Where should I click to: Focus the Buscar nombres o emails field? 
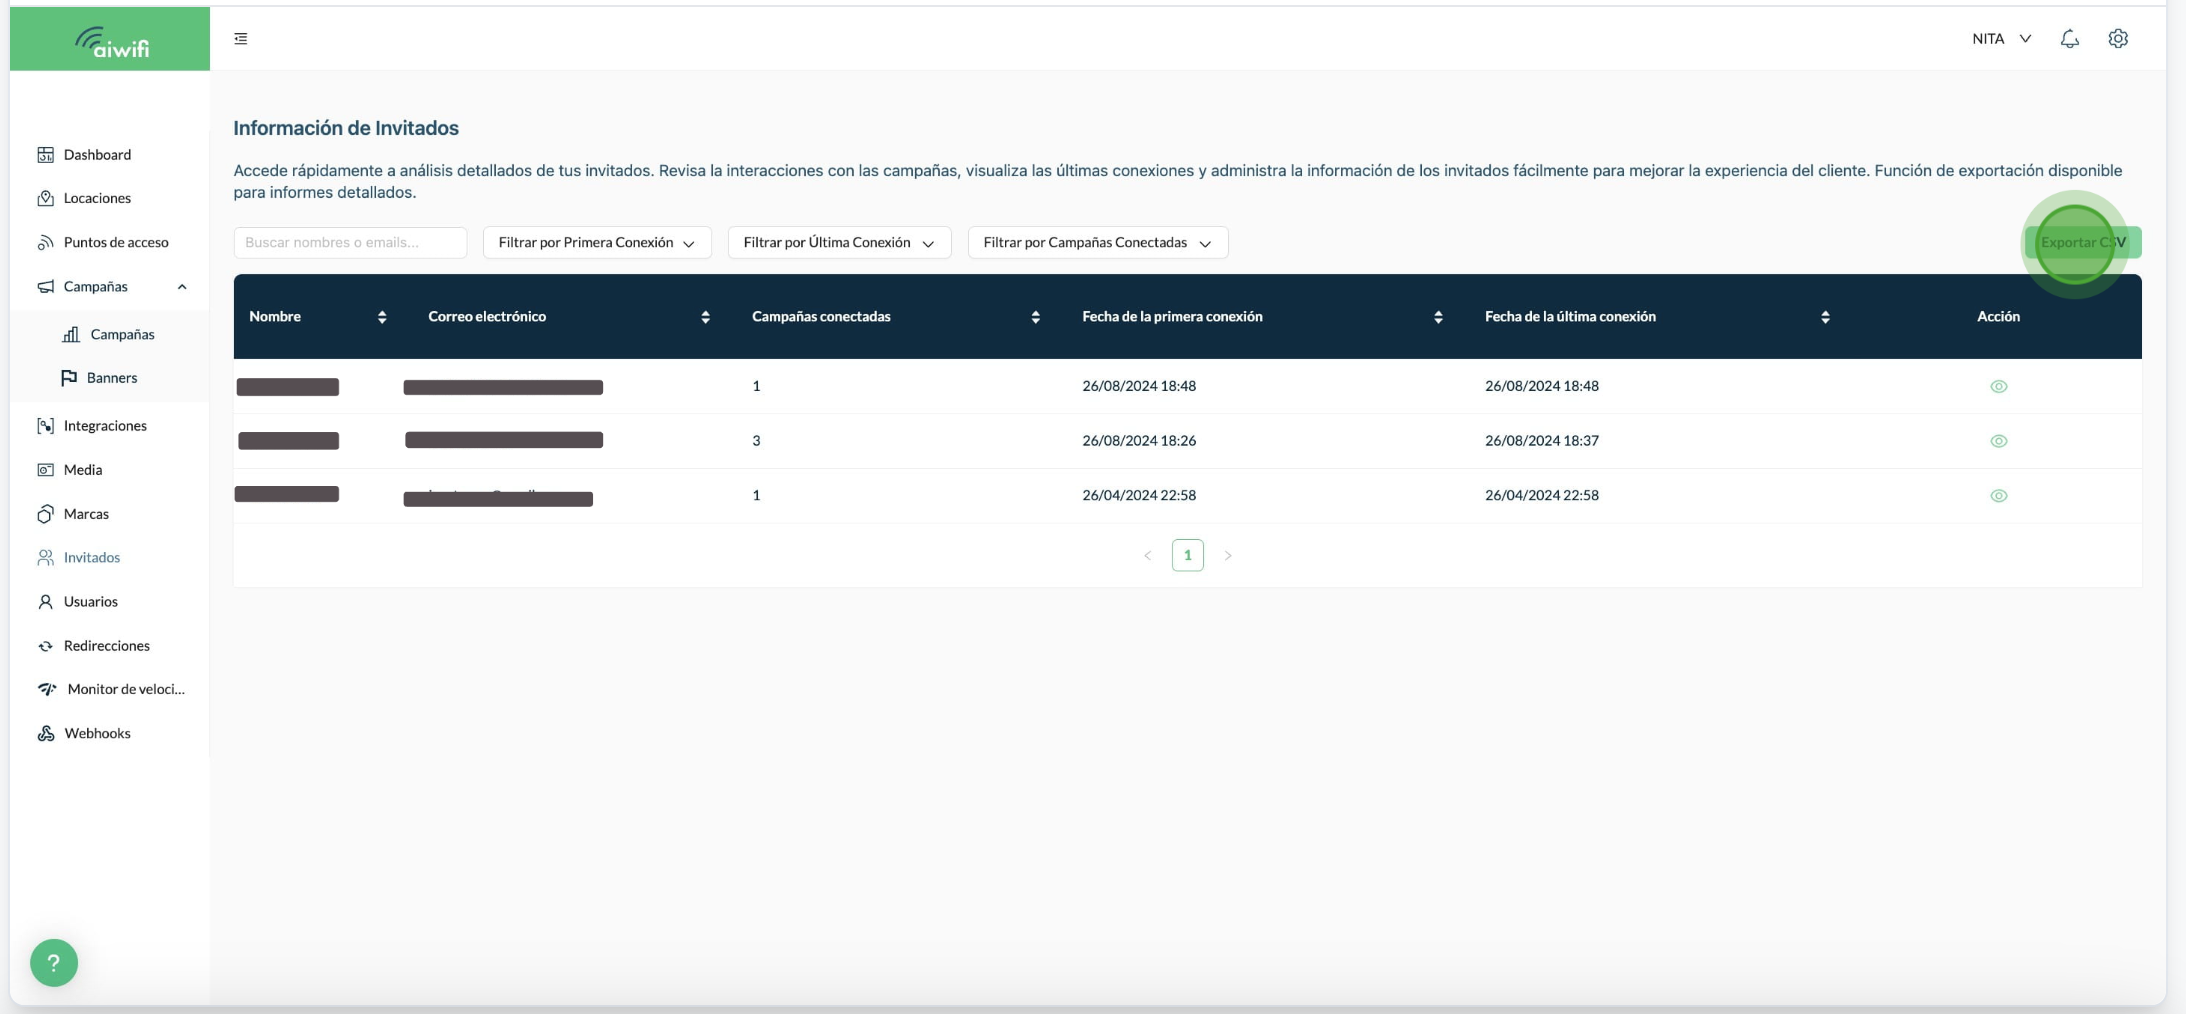coord(350,242)
